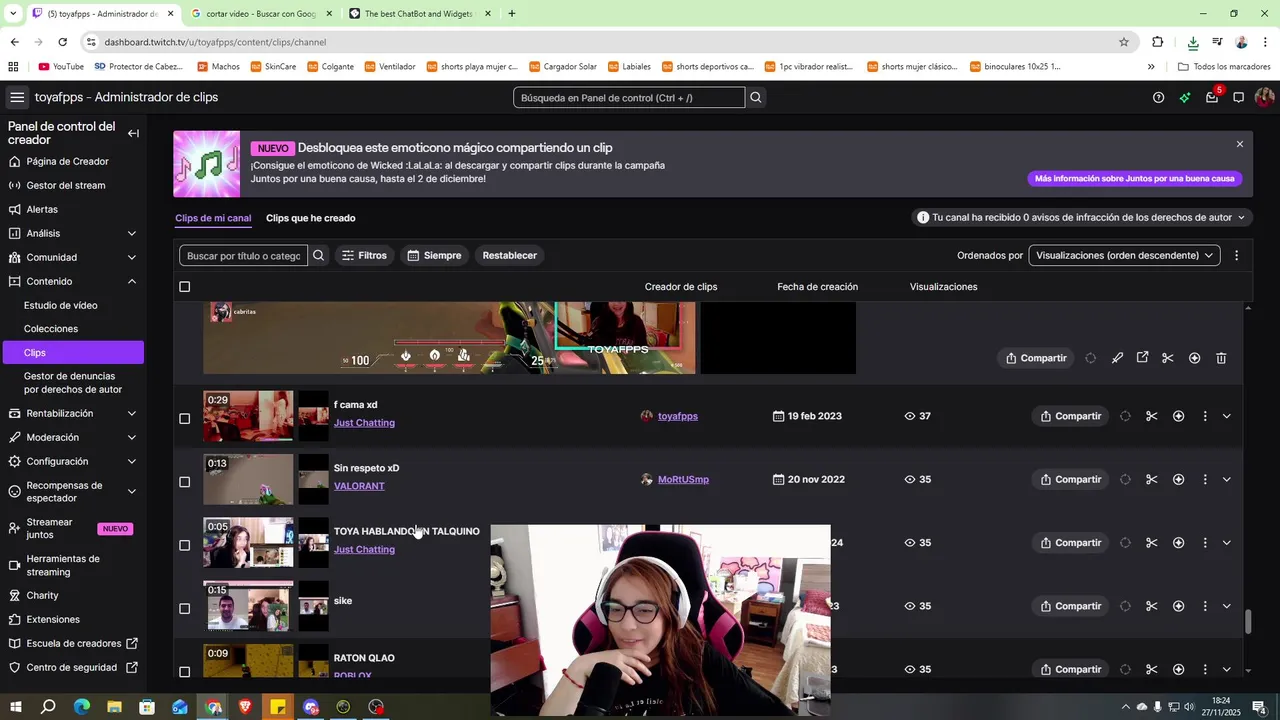The image size is (1280, 720).
Task: Click Más información sobre Juntos por una buena causa
Action: (1134, 178)
